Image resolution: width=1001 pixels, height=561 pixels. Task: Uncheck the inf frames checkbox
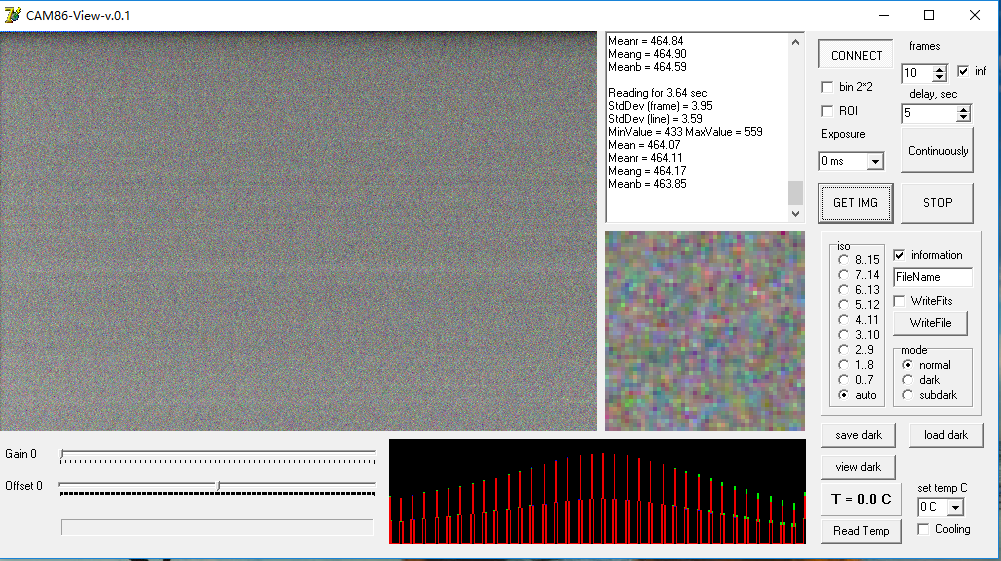pos(963,71)
